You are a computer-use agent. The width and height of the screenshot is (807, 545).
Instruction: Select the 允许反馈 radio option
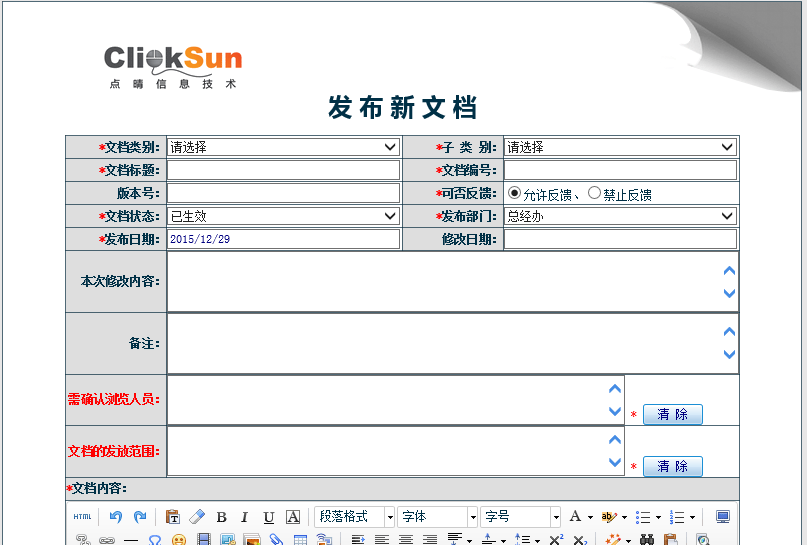514,193
